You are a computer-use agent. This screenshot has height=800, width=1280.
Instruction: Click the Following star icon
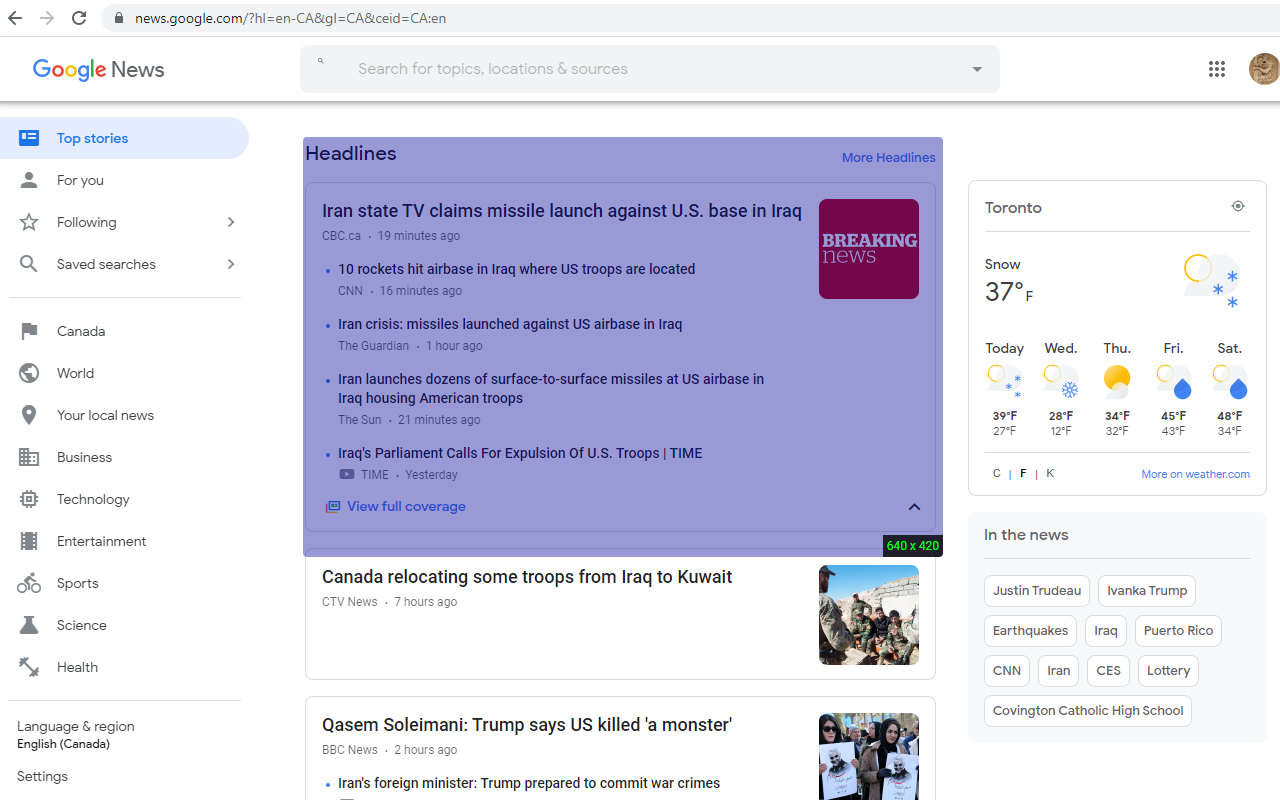(x=29, y=222)
